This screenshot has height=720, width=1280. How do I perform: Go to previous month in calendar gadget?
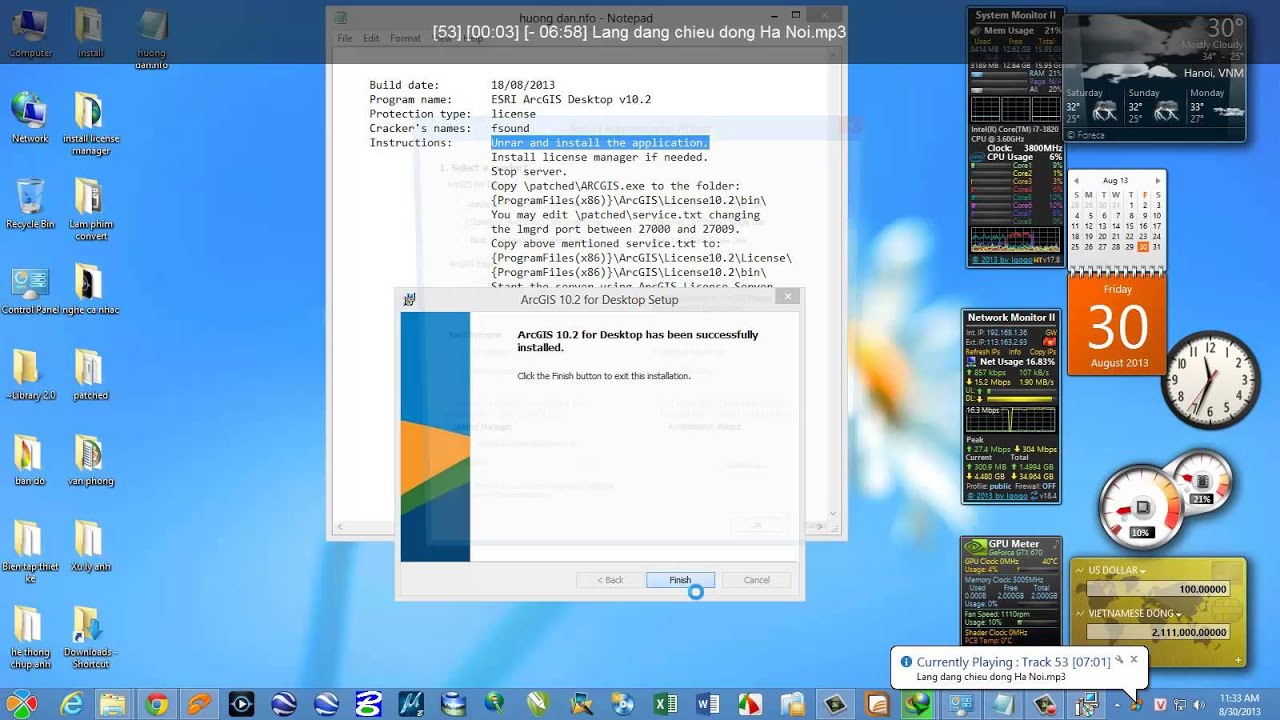tap(1076, 181)
